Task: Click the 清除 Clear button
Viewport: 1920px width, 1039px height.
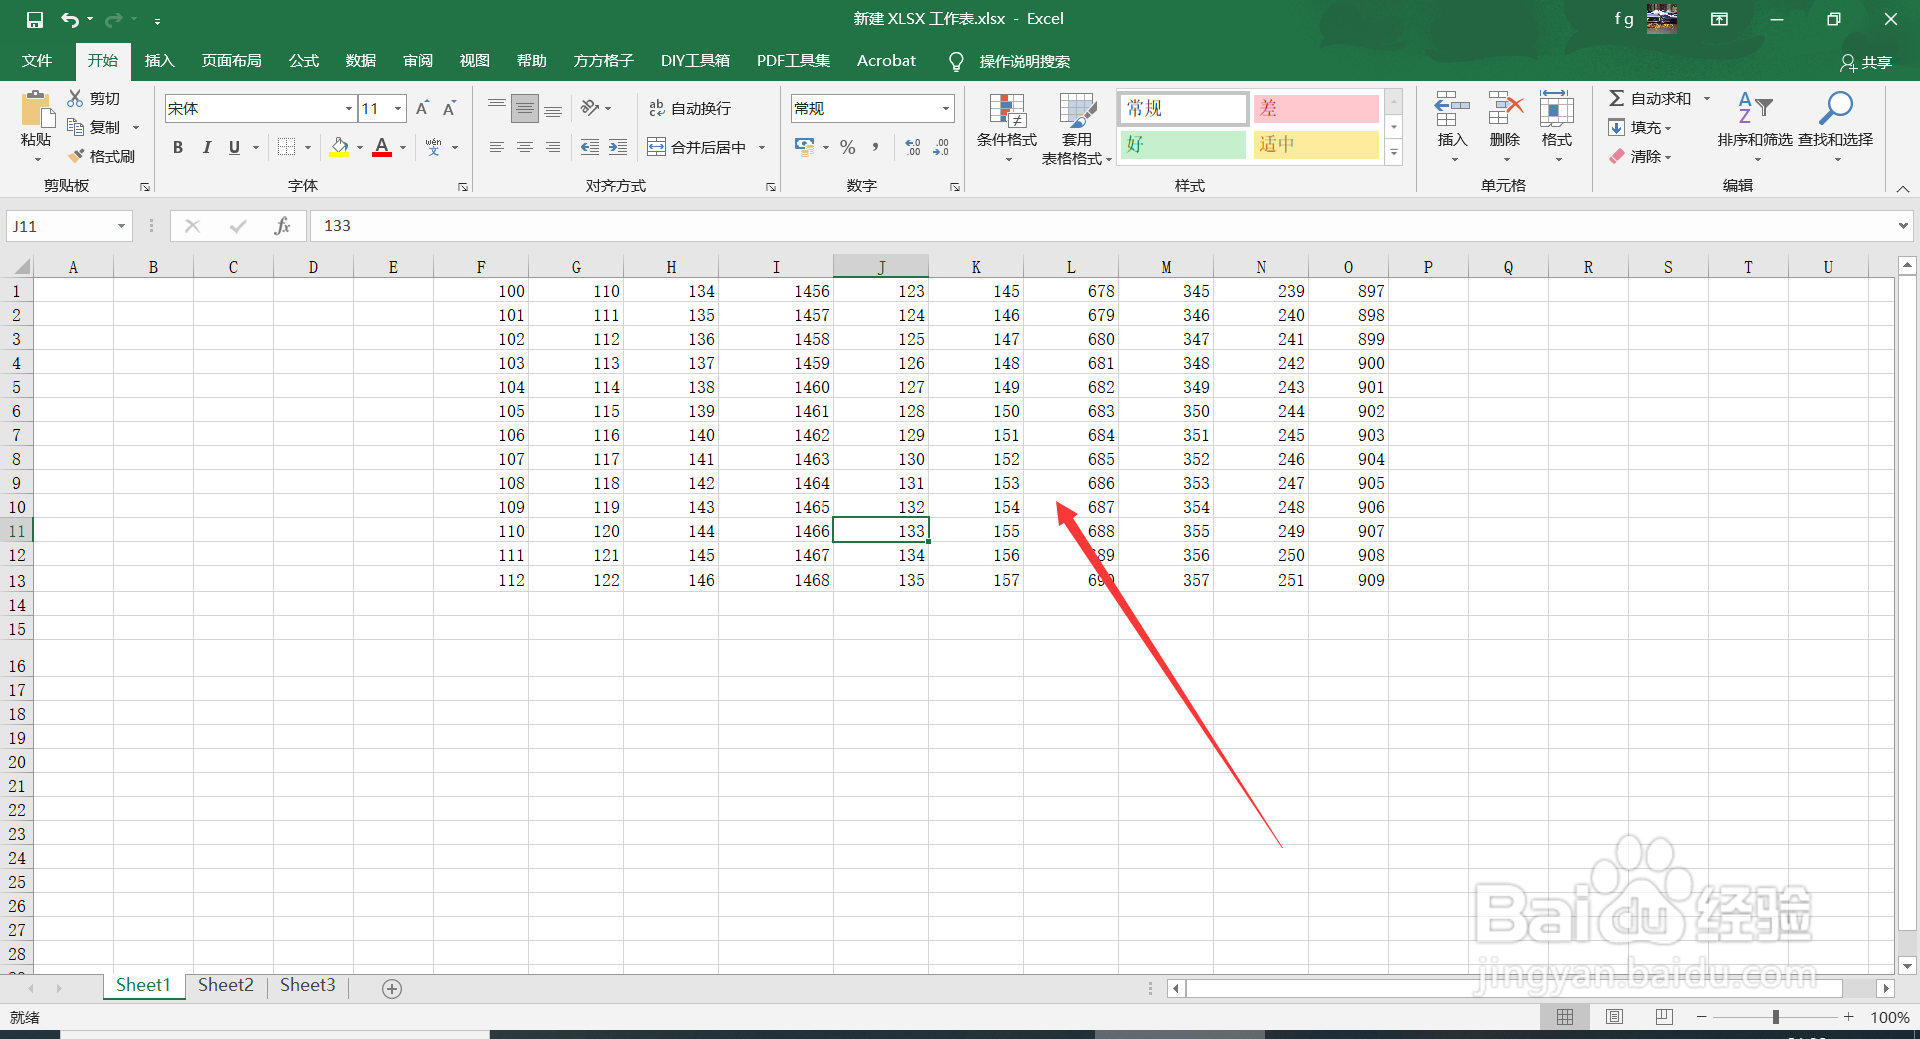Action: coord(1640,156)
